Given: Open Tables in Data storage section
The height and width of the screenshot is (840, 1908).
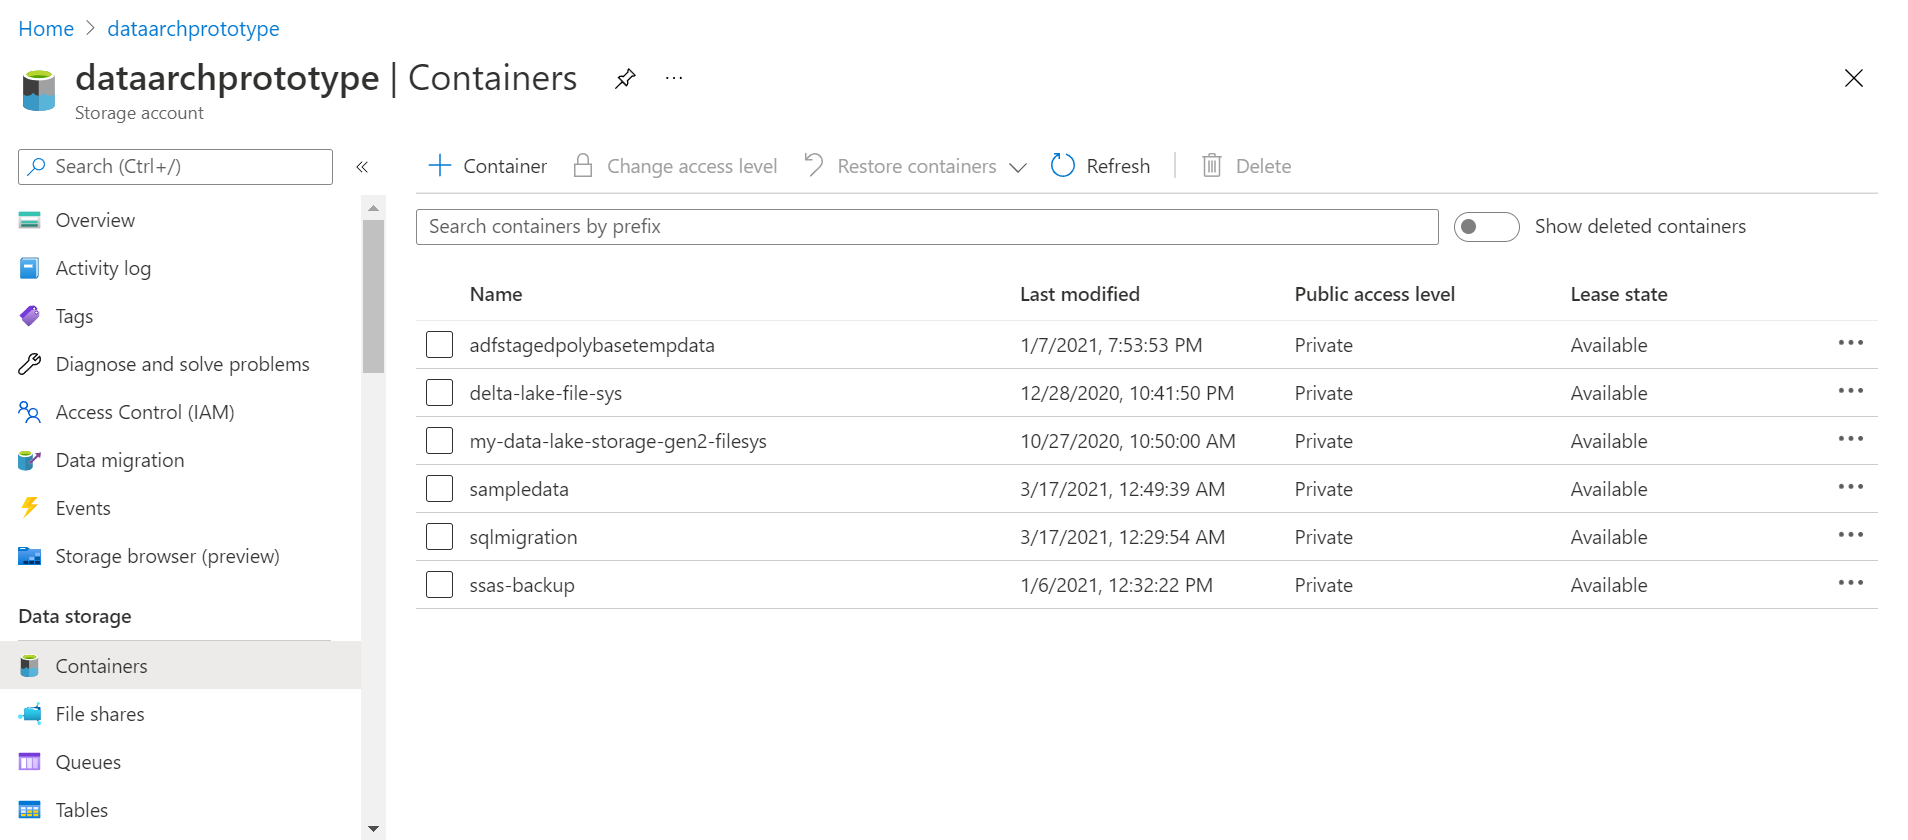Looking at the screenshot, I should click(x=82, y=810).
